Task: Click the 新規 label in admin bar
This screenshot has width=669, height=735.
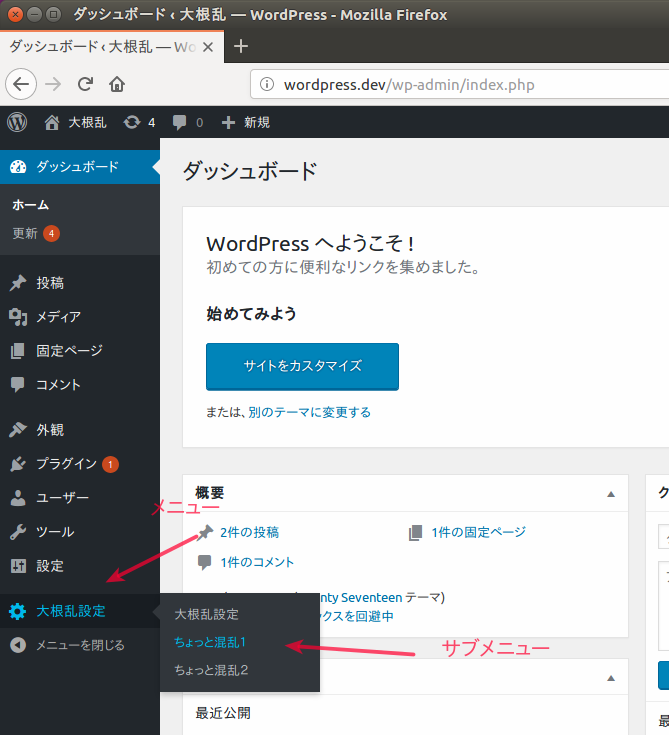Action: 257,122
